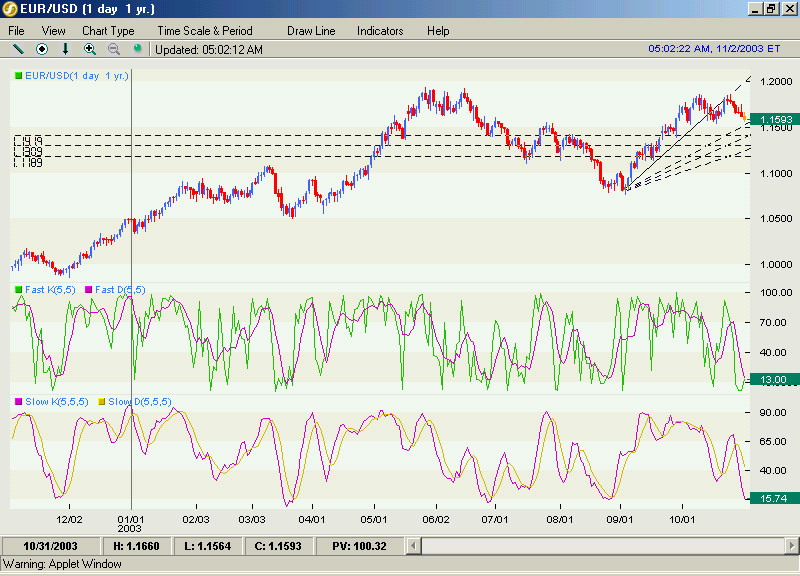The width and height of the screenshot is (800, 576).
Task: Click the Warning: Applet Window status text
Action: (x=62, y=564)
